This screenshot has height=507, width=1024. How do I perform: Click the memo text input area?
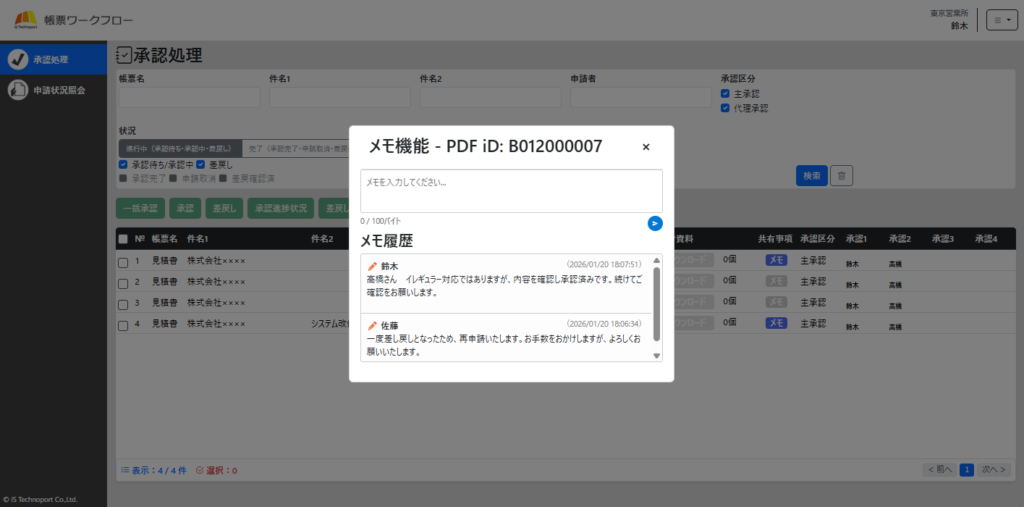click(511, 190)
